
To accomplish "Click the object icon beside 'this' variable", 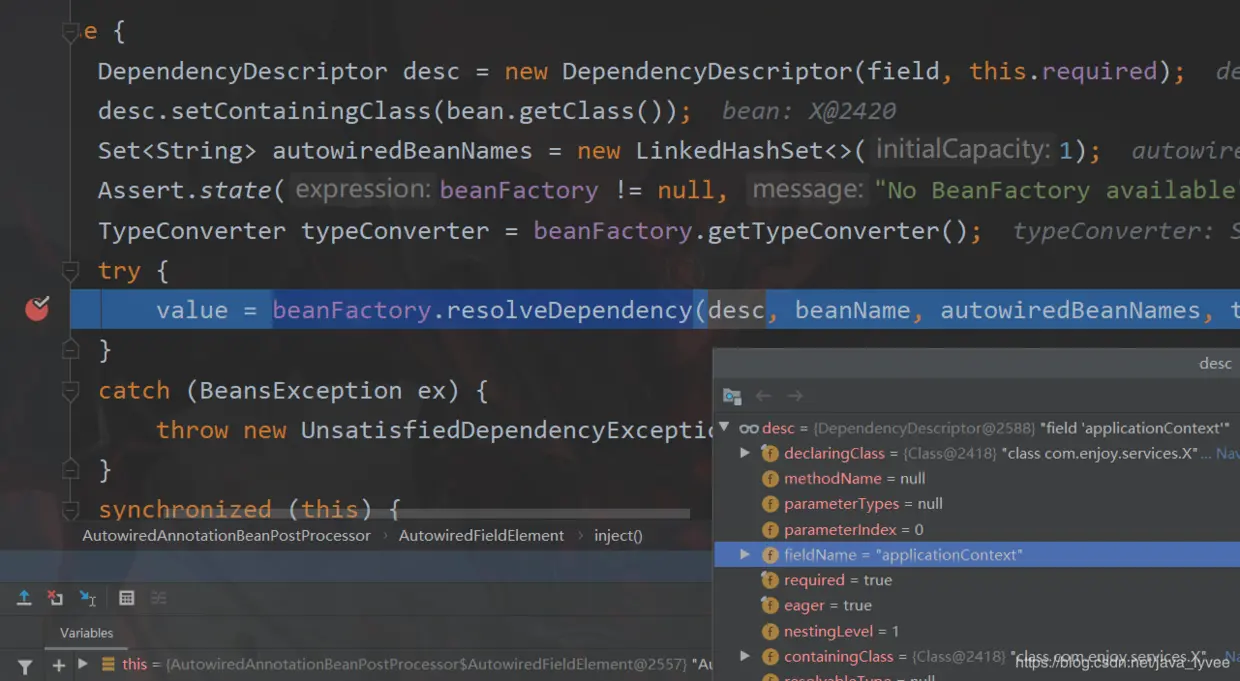I will click(108, 664).
